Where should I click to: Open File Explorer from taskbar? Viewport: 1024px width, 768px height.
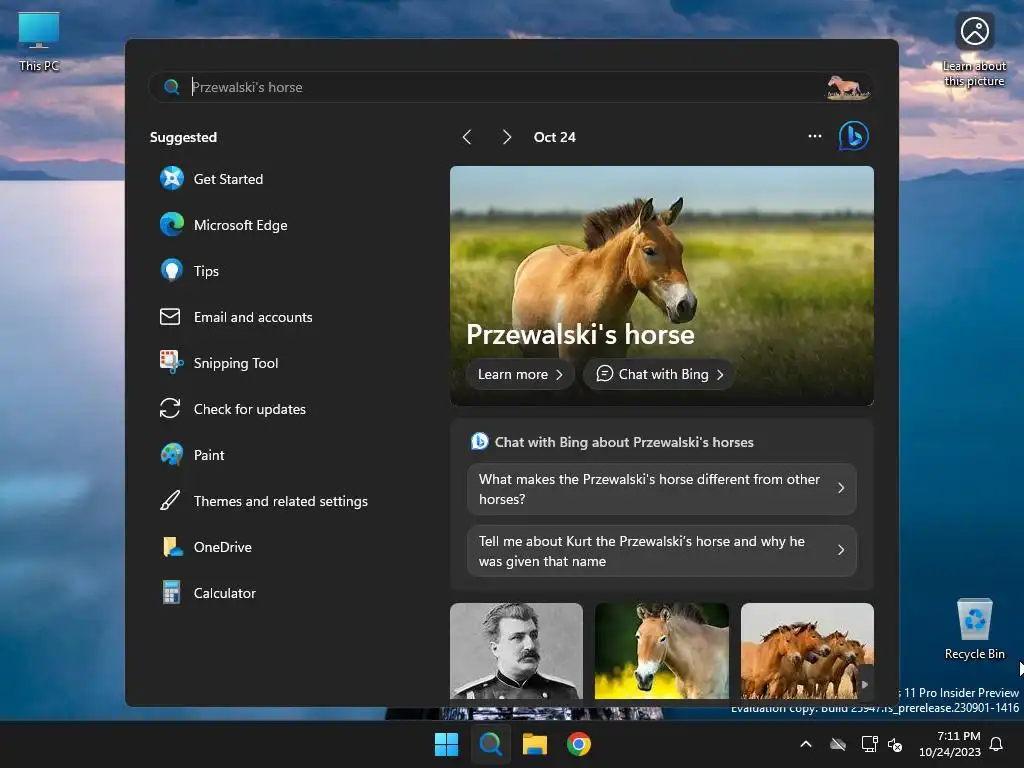pyautogui.click(x=535, y=744)
